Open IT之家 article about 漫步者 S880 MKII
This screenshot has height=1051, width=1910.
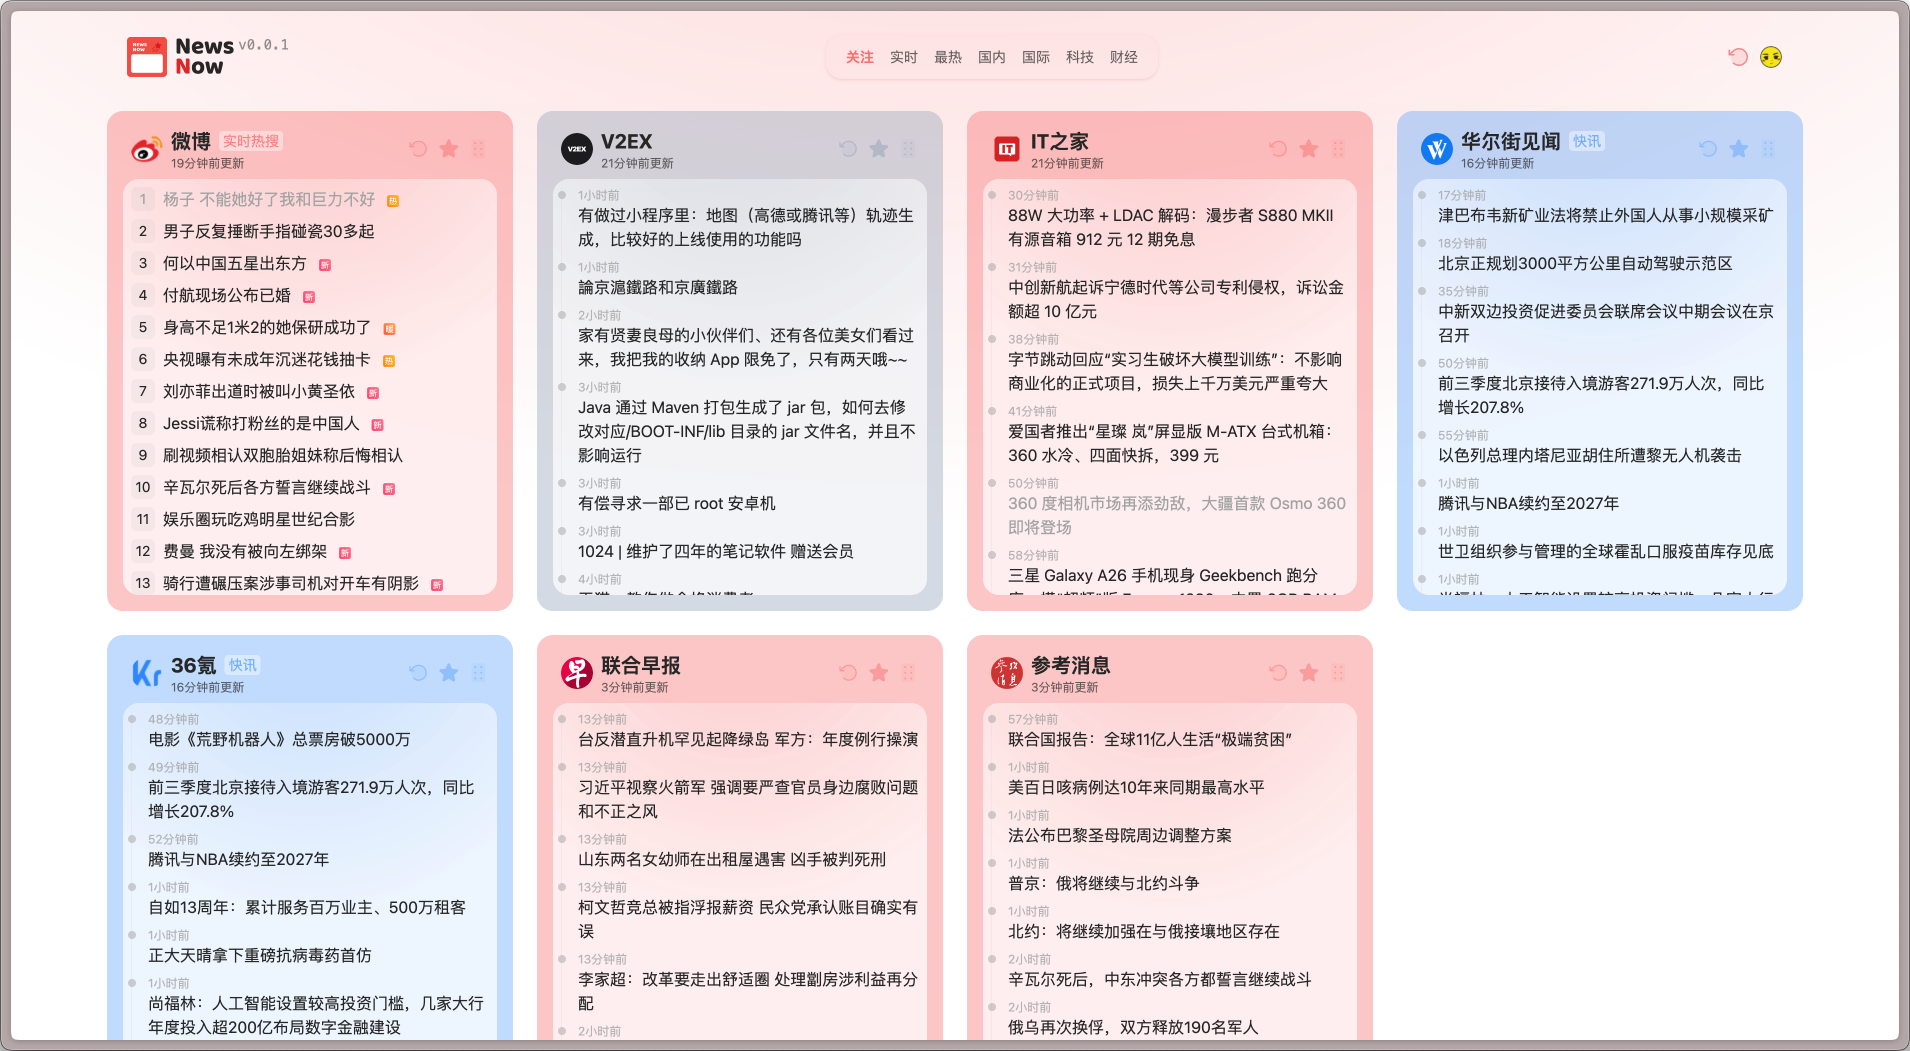coord(1171,227)
